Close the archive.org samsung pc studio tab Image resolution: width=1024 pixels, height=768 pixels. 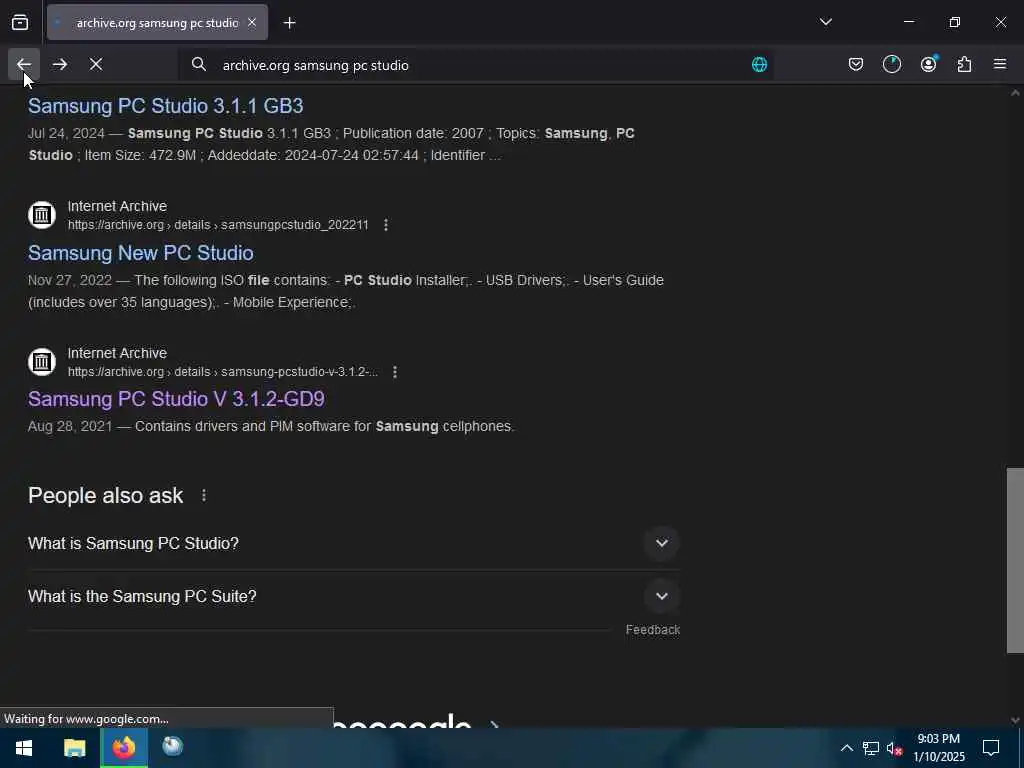(x=252, y=23)
